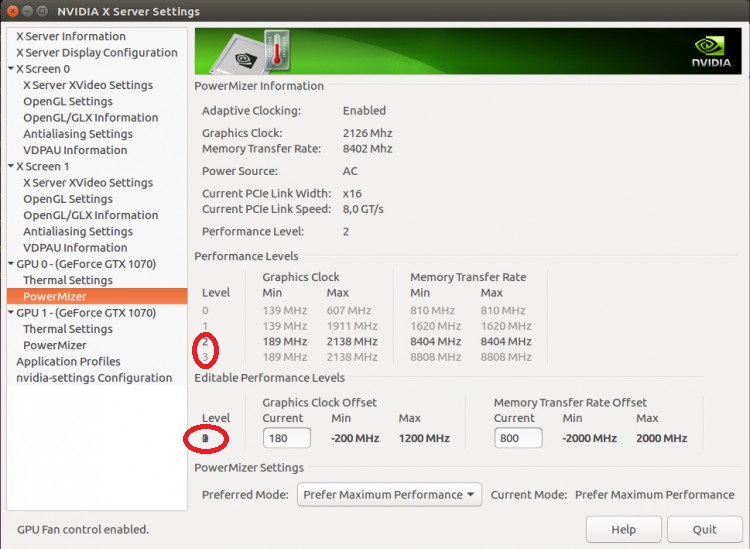This screenshot has width=750, height=549.
Task: Collapse the GPU 0 GeForce GTX 1070 arrow
Action: pyautogui.click(x=11, y=264)
